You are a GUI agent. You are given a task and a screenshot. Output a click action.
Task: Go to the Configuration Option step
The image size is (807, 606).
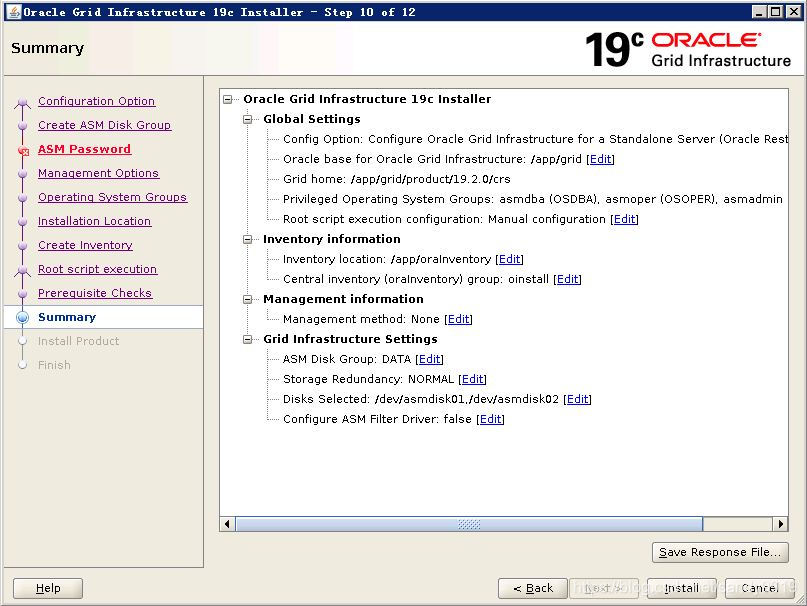coord(96,101)
